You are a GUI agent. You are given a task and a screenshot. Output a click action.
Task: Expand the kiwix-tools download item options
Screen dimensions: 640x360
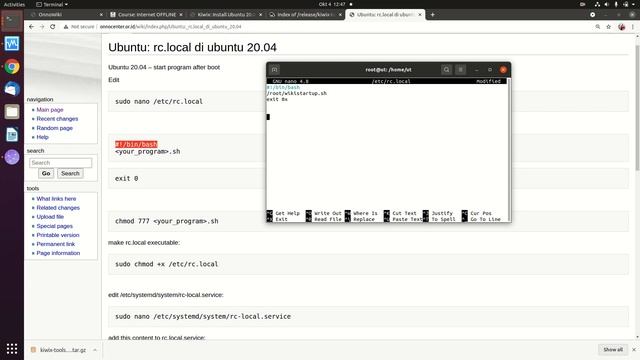pyautogui.click(x=95, y=350)
